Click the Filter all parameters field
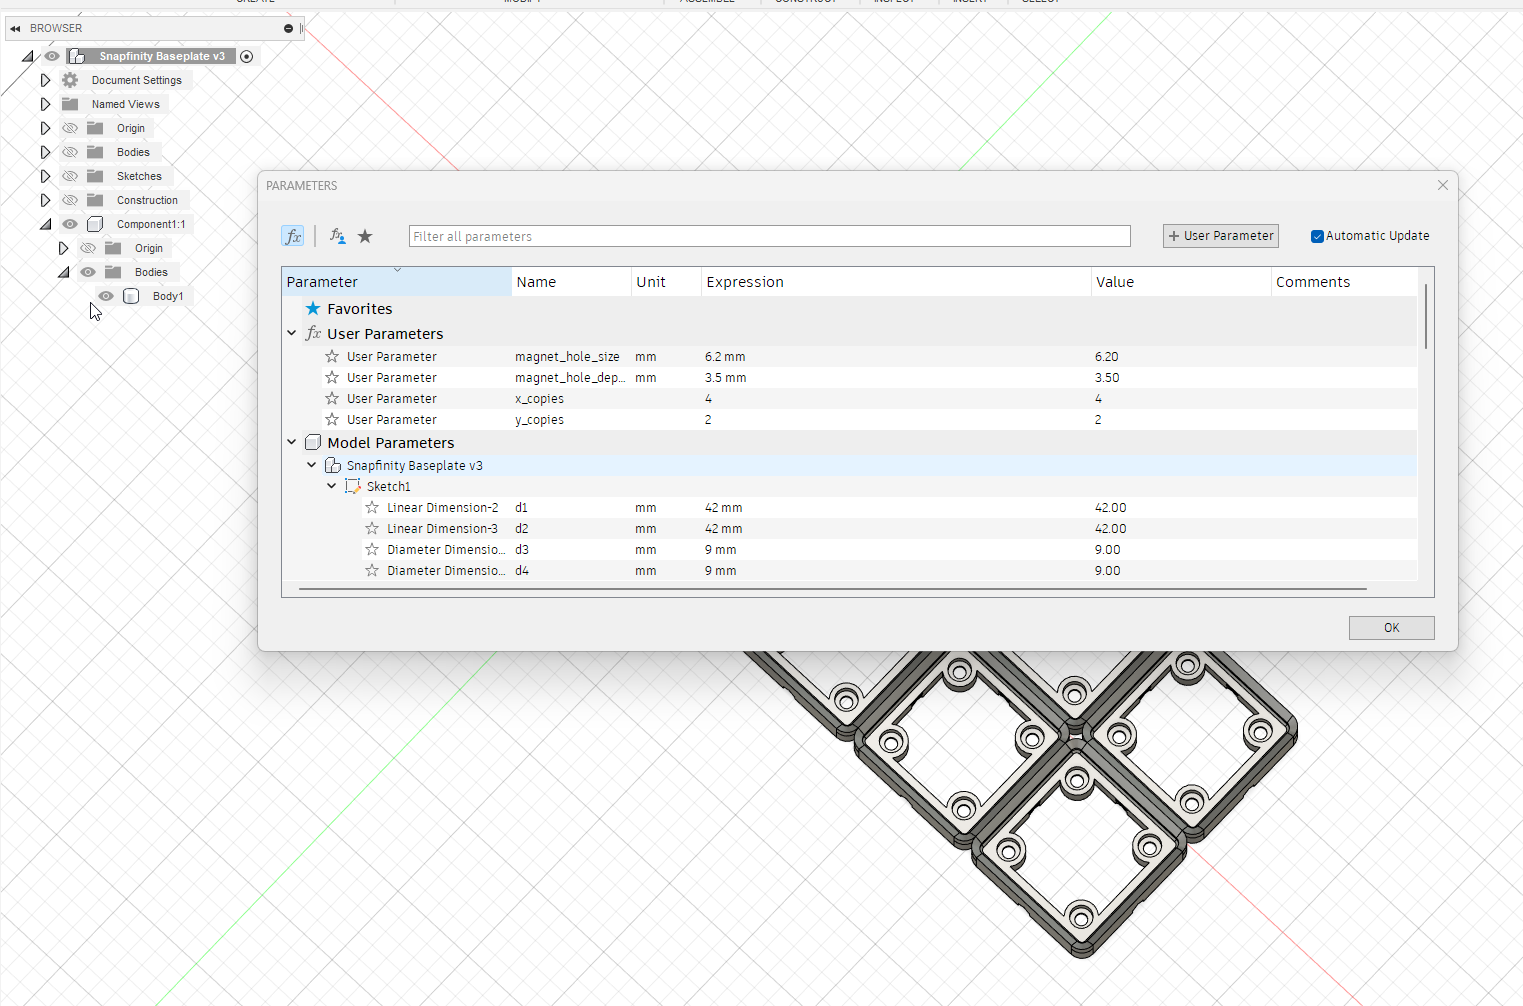This screenshot has width=1523, height=1006. (769, 236)
